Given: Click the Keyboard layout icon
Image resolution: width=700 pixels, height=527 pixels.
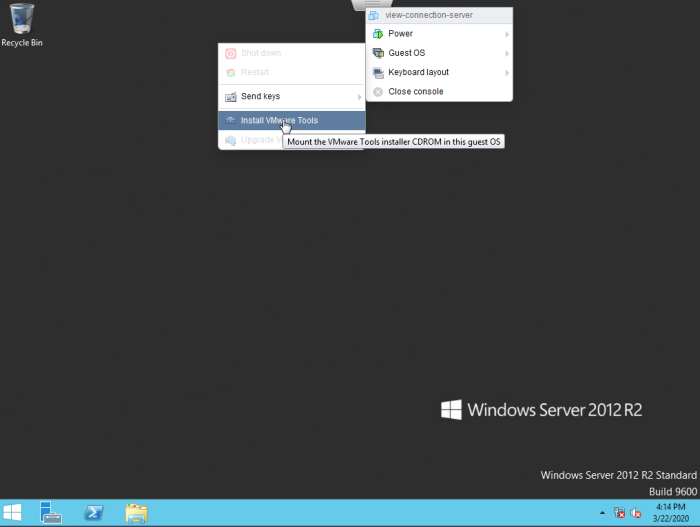Looking at the screenshot, I should click(x=378, y=72).
